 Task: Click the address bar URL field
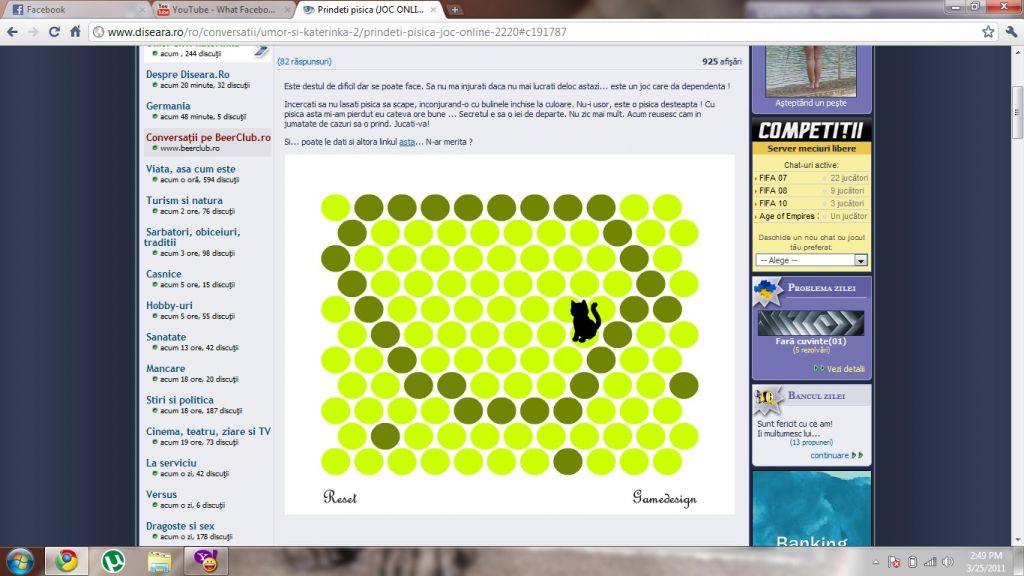coord(536,31)
